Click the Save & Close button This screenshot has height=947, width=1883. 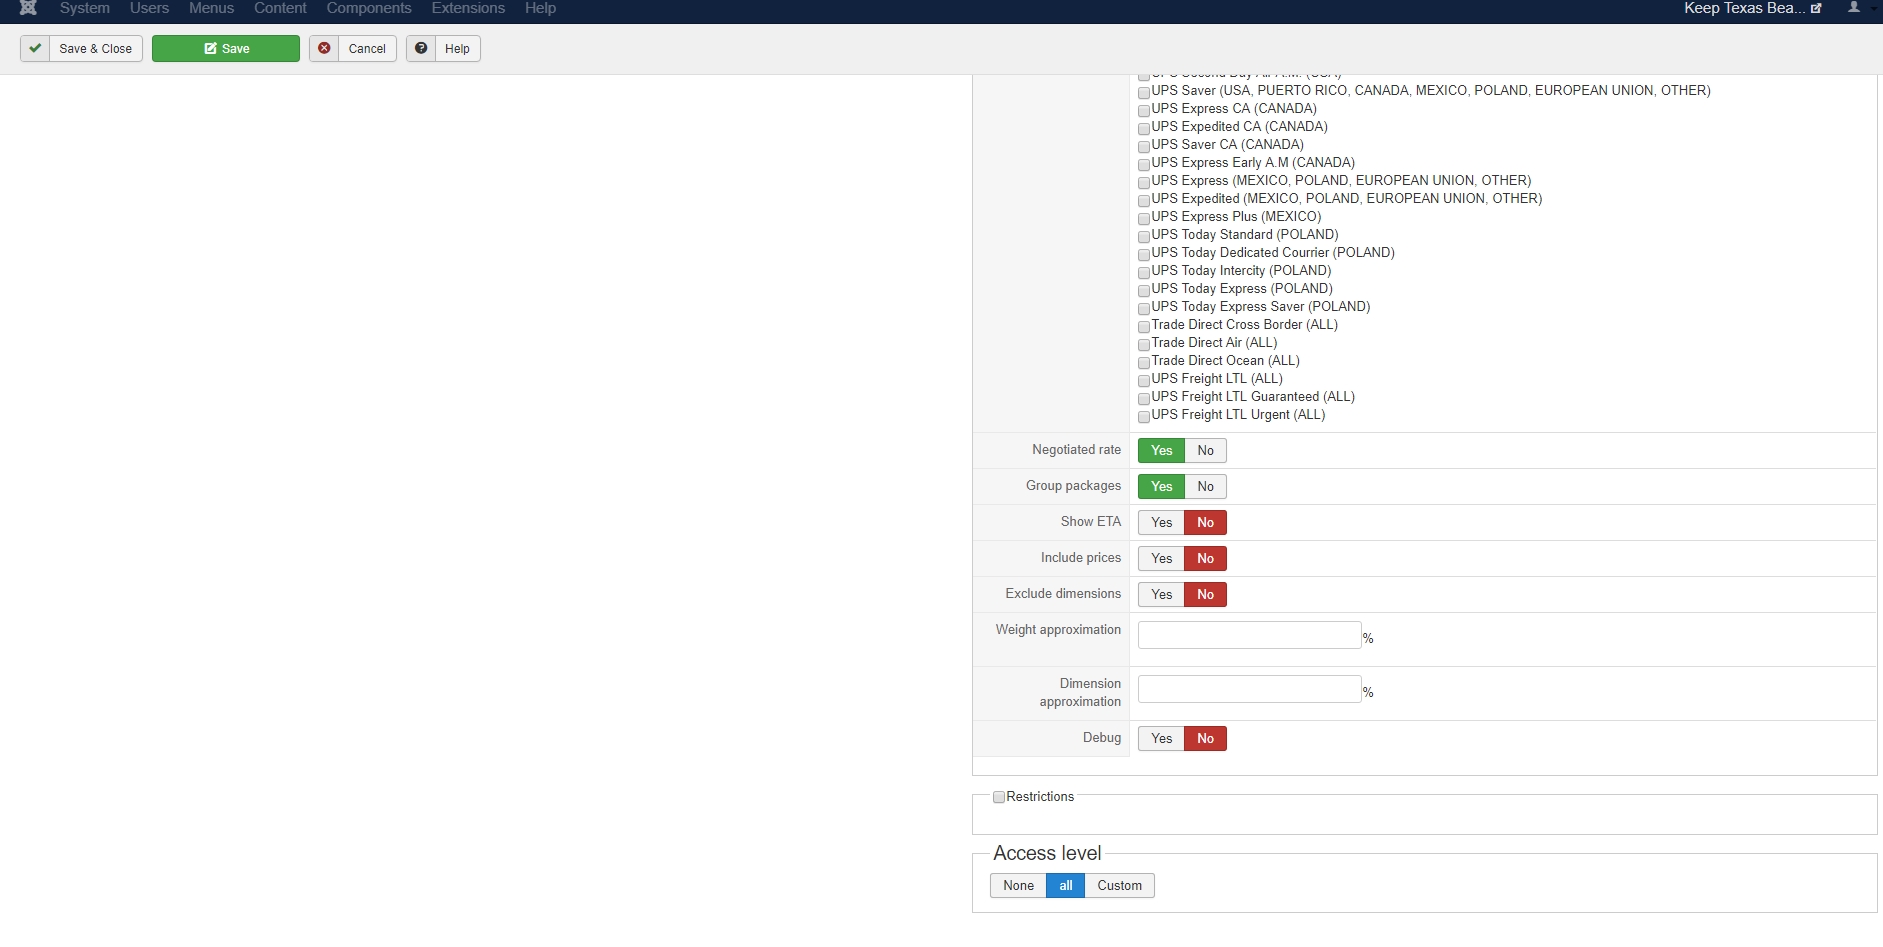(82, 49)
